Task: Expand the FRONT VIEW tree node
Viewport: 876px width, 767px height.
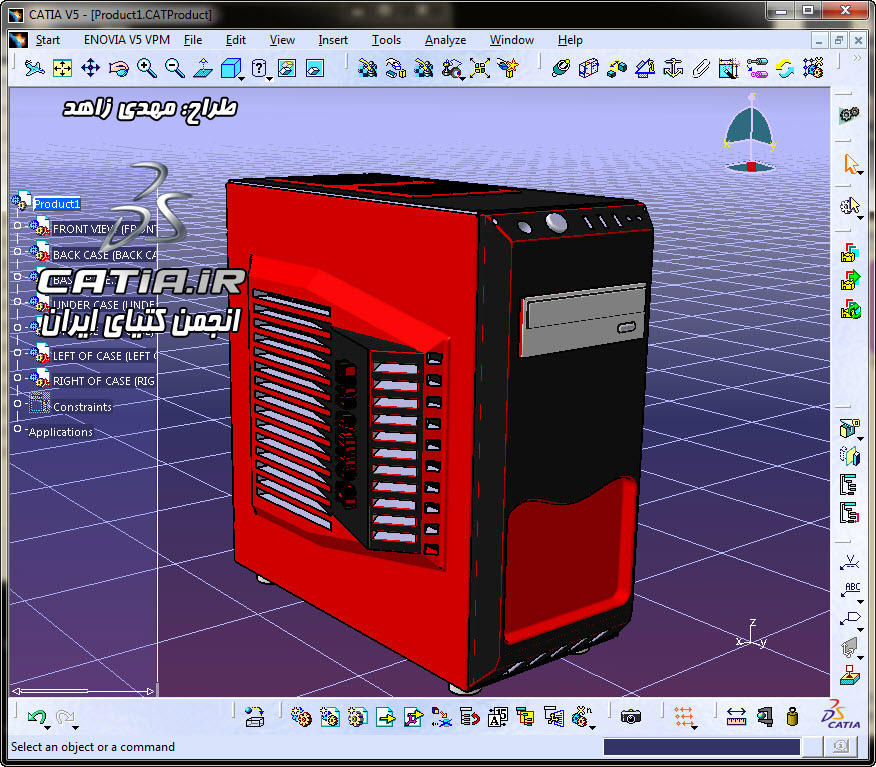Action: point(17,226)
